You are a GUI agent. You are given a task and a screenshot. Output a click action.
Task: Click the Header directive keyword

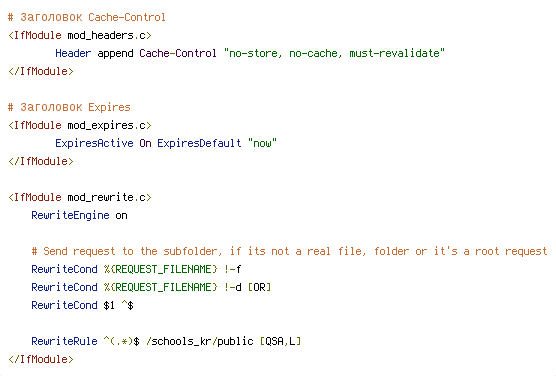point(73,53)
